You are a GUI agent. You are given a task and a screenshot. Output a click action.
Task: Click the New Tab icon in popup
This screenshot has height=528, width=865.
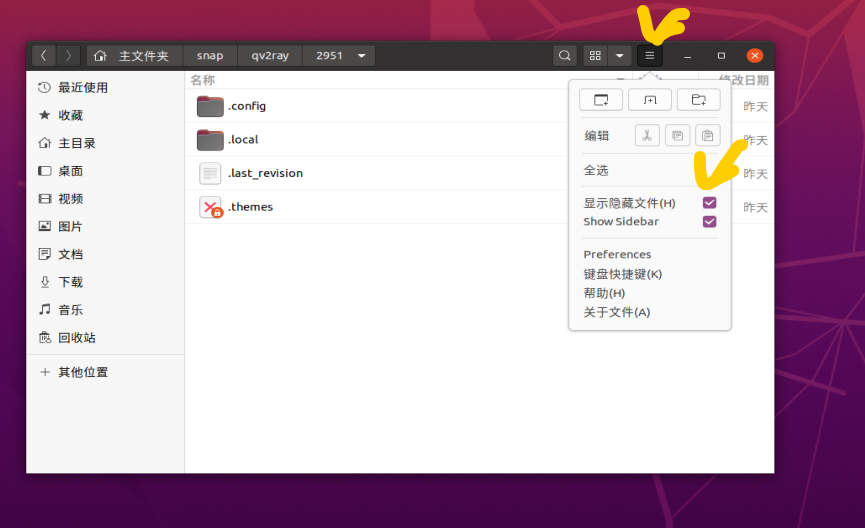pyautogui.click(x=650, y=100)
